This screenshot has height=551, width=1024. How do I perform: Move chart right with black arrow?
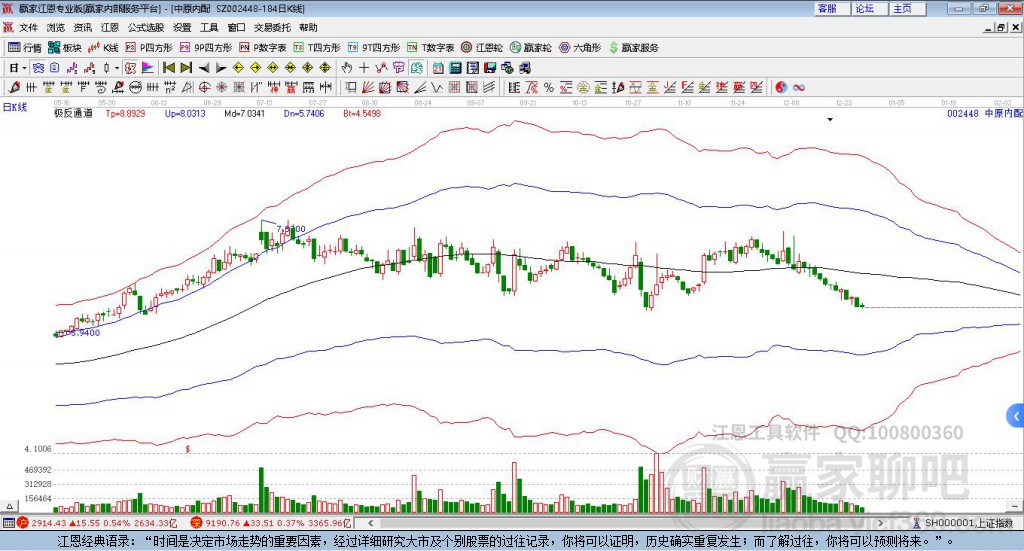(x=221, y=68)
